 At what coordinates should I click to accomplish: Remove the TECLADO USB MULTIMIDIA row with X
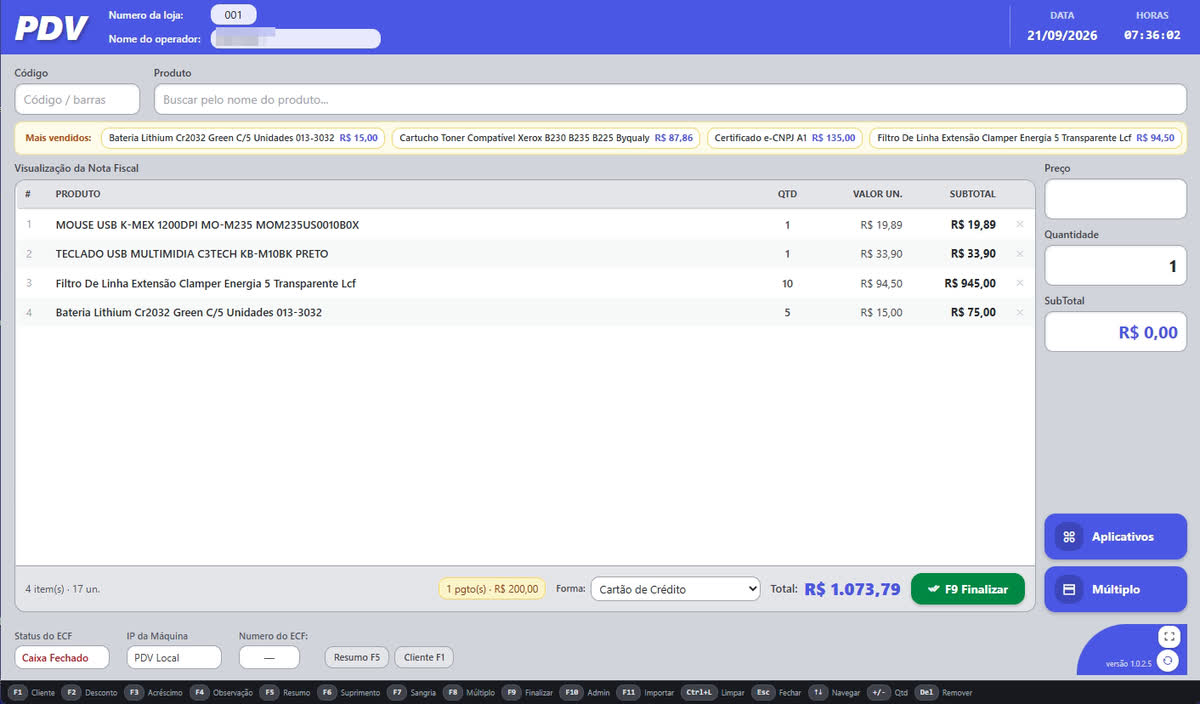(x=1019, y=254)
